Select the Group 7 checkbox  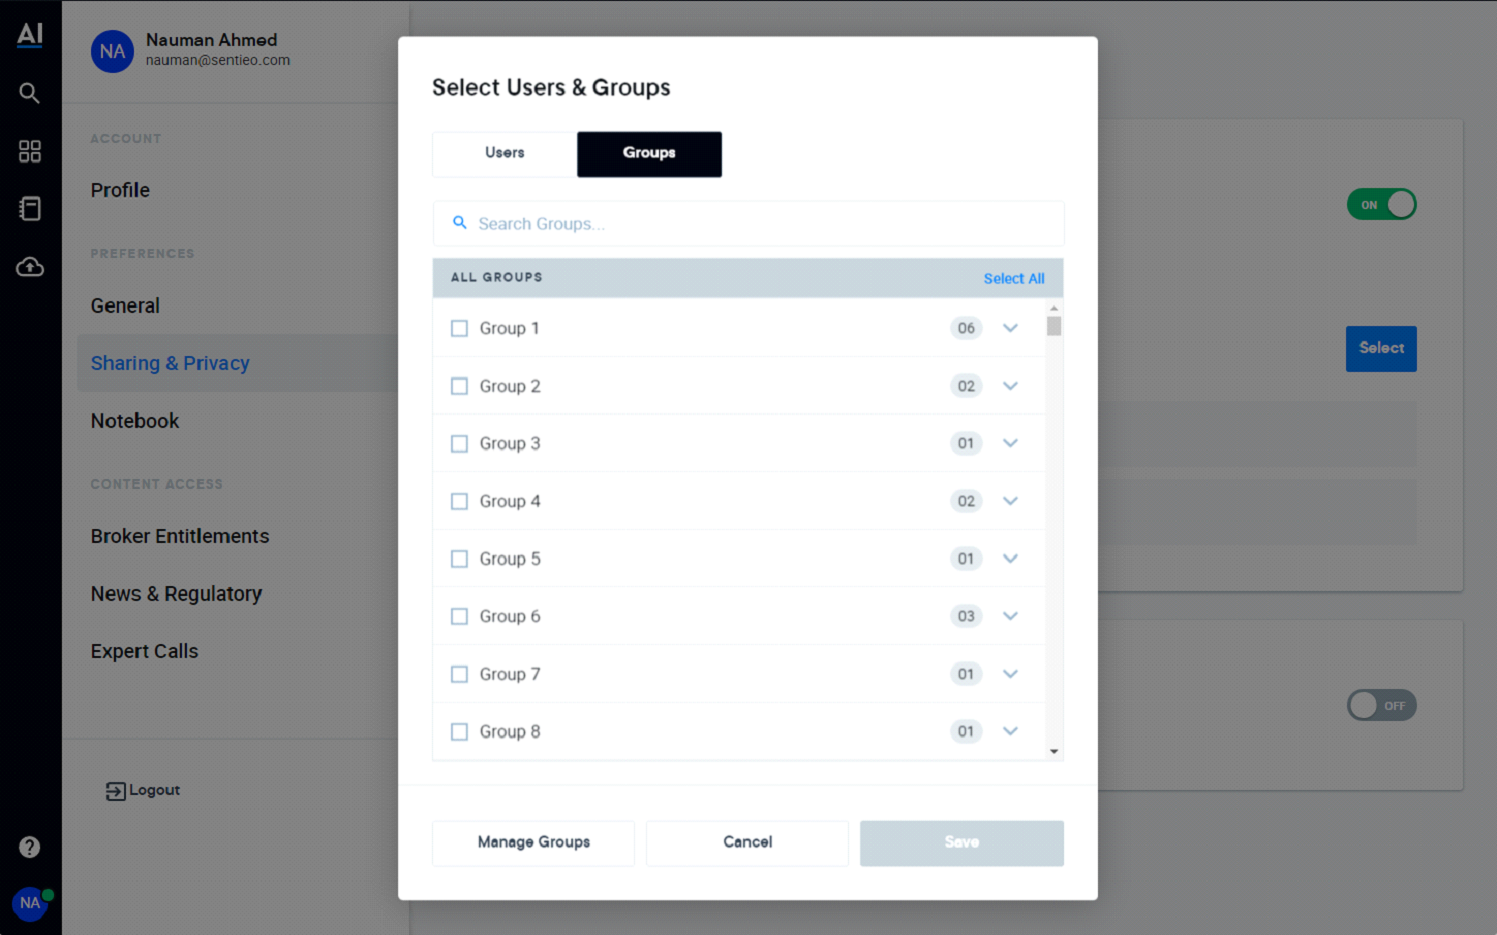(x=459, y=674)
